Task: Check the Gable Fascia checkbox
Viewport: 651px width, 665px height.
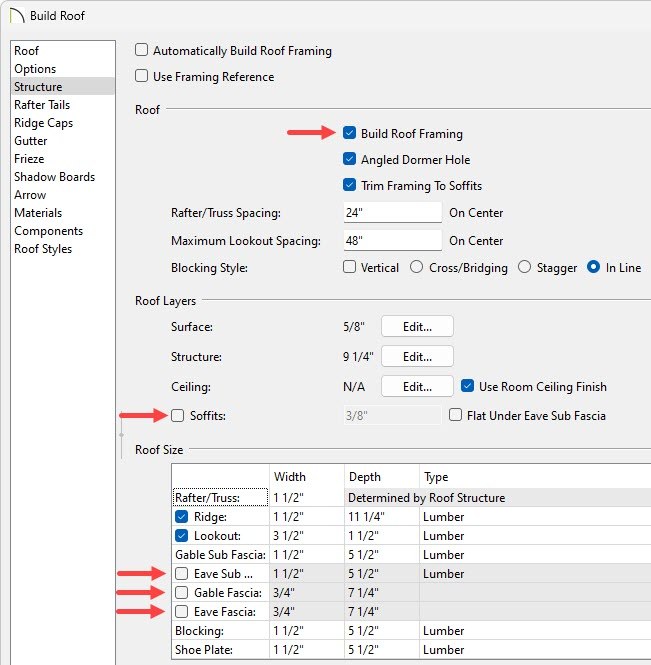Action: tap(182, 592)
